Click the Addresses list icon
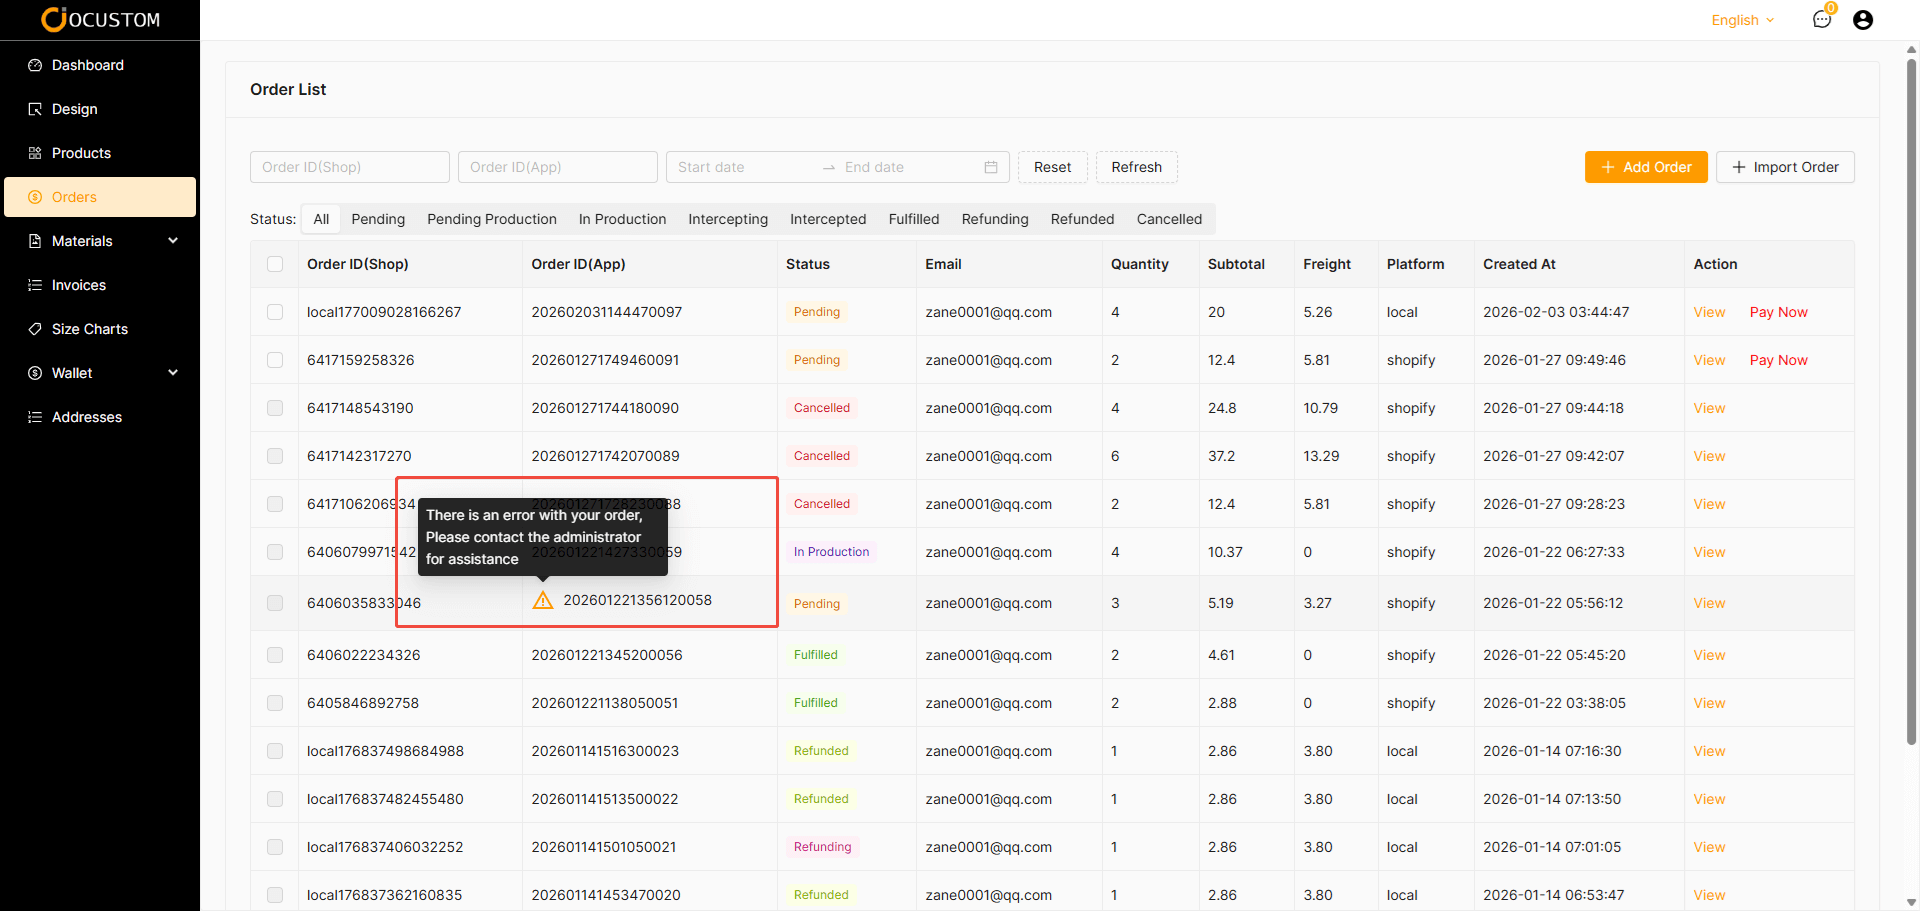The image size is (1920, 911). [x=35, y=417]
